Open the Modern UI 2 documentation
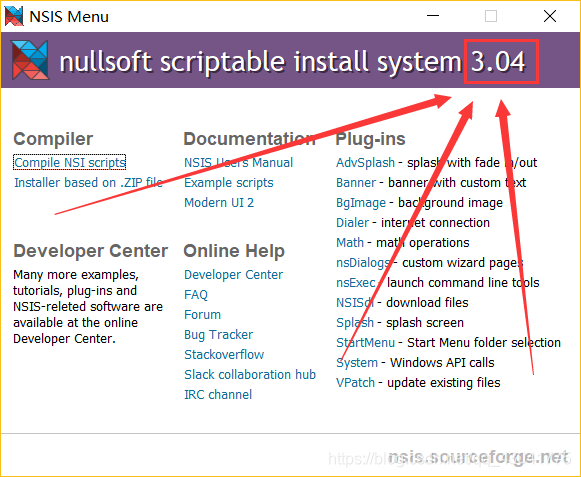The image size is (581, 477). [x=219, y=202]
